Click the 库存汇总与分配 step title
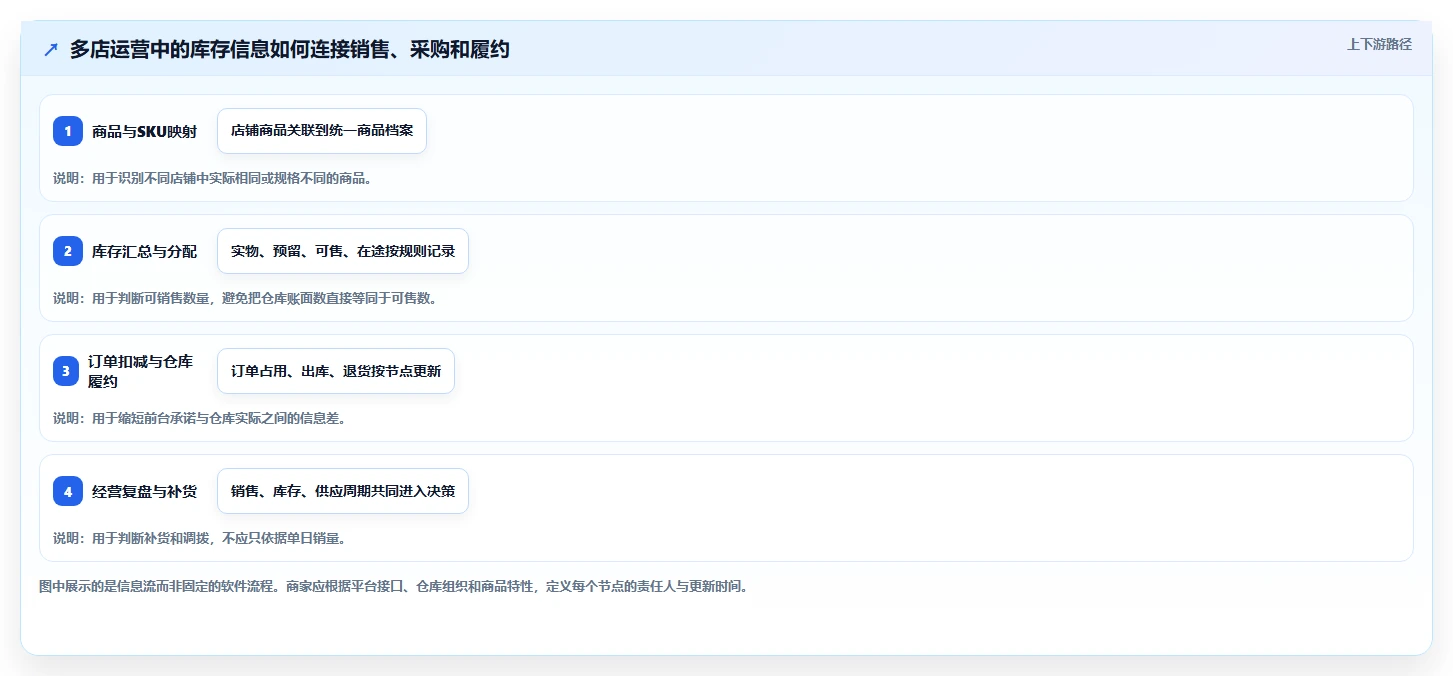Screen dimensions: 1453x676 (144, 251)
